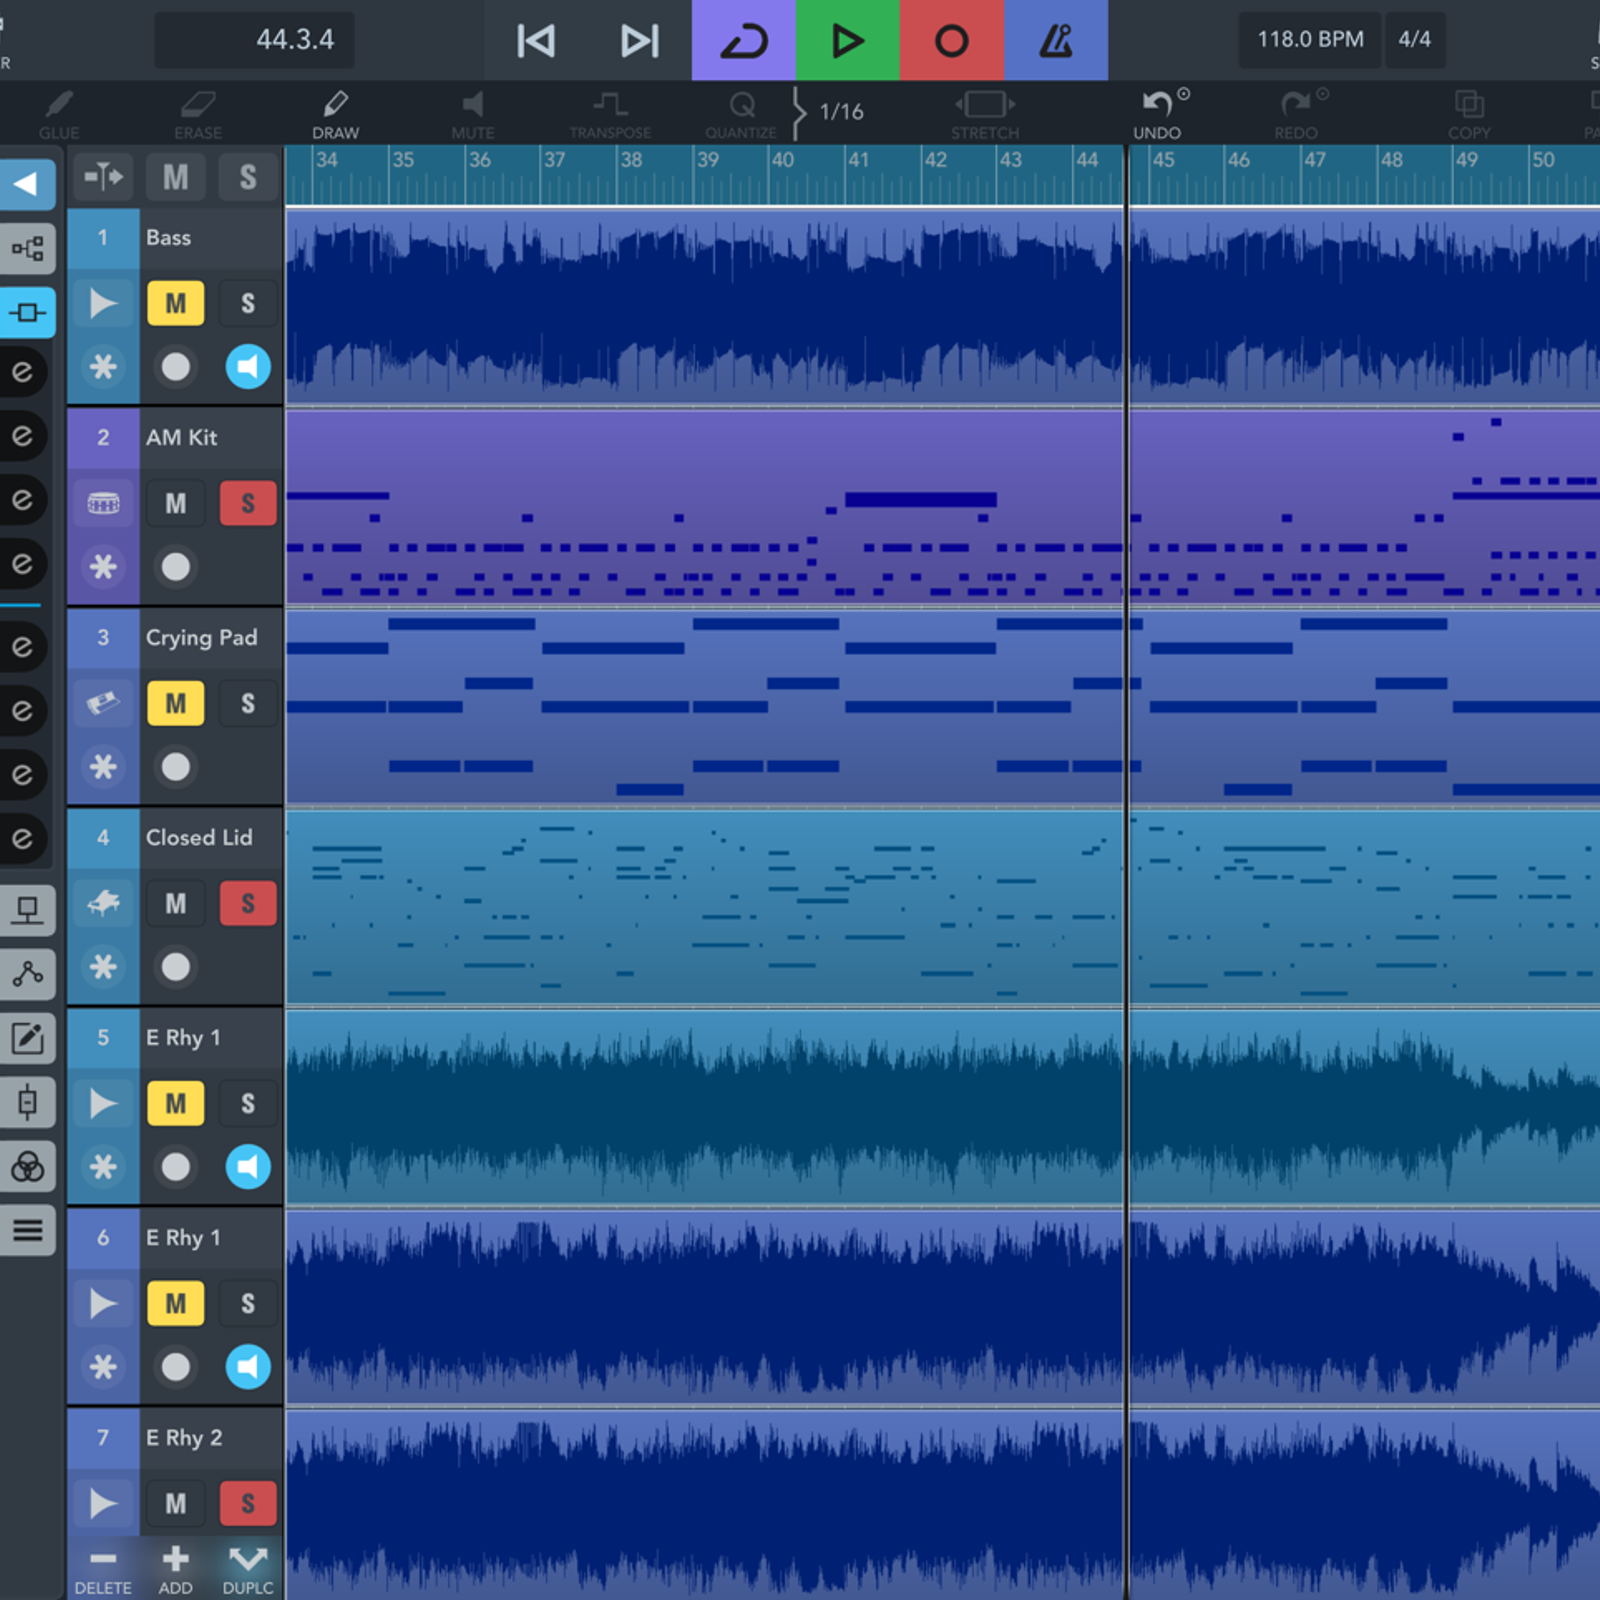Delete the selected track
1600x1600 pixels.
pos(103,1571)
